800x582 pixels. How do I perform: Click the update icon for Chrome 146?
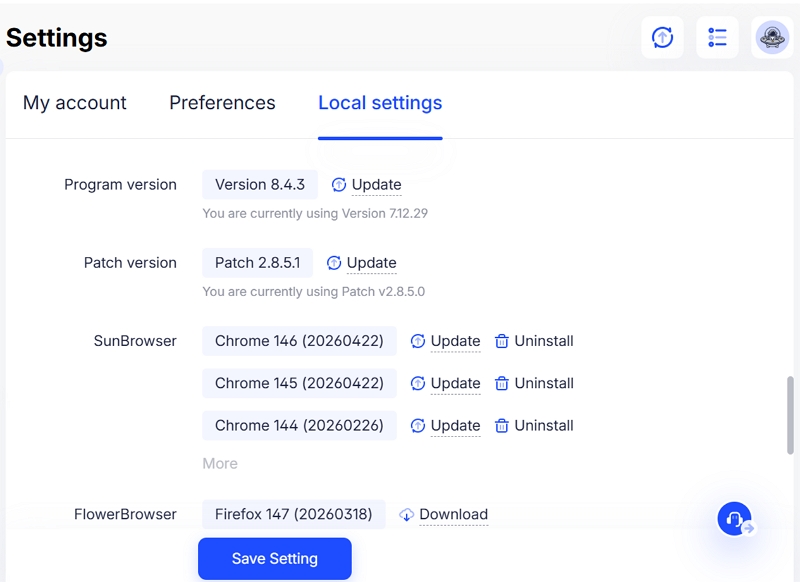click(x=418, y=341)
